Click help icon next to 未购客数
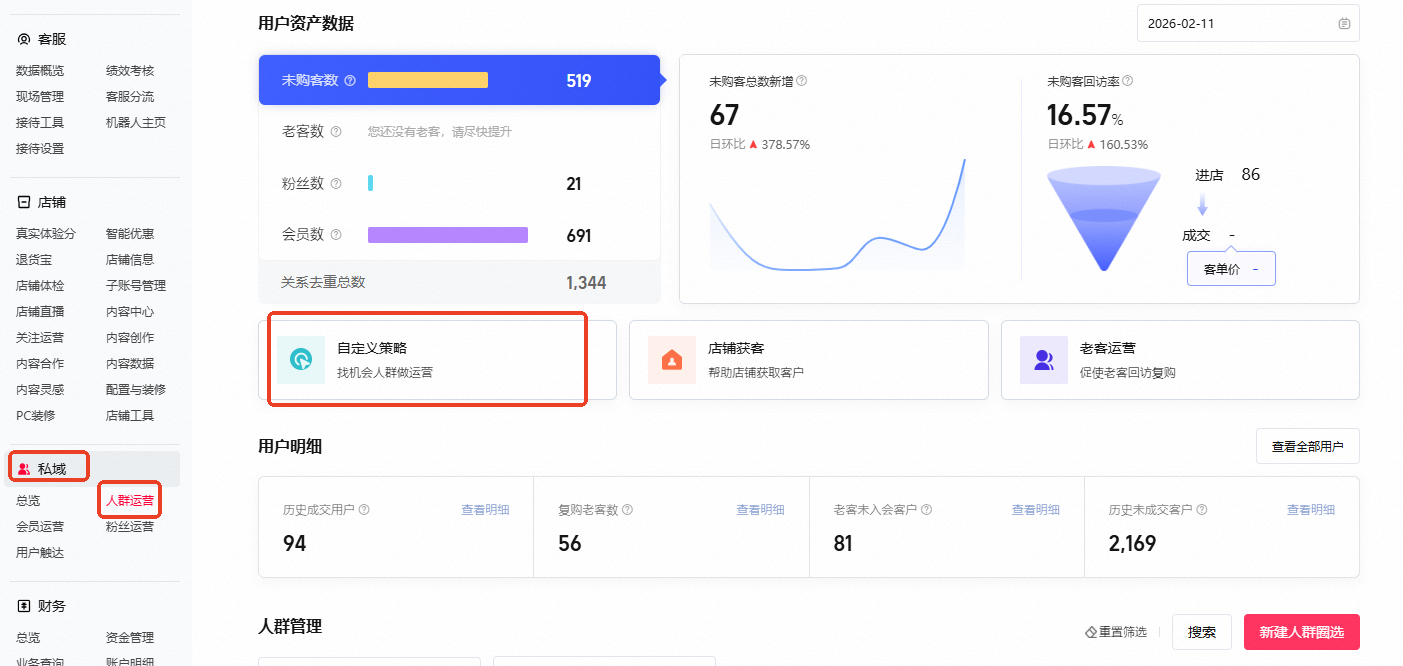 [x=350, y=81]
